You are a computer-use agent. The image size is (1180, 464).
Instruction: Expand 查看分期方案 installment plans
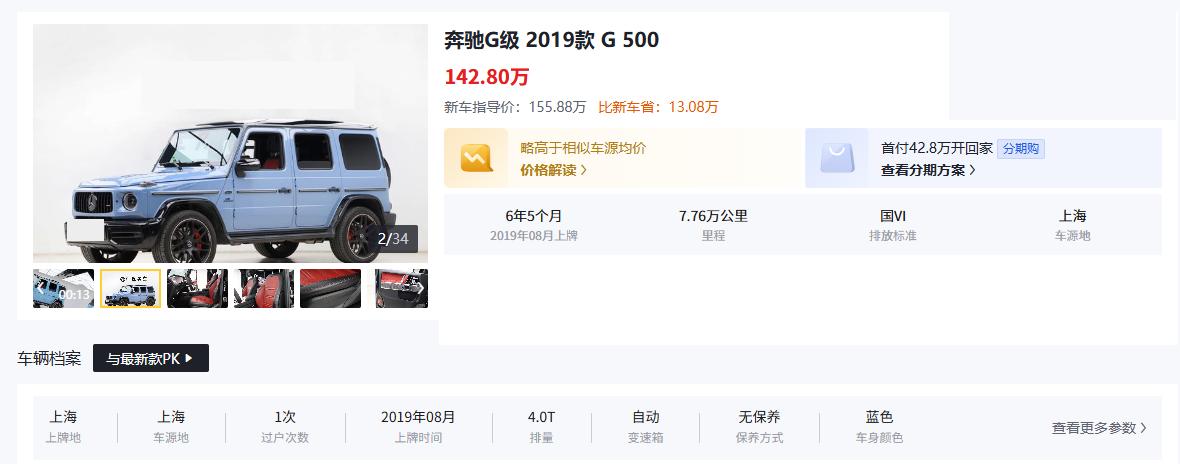tap(929, 170)
